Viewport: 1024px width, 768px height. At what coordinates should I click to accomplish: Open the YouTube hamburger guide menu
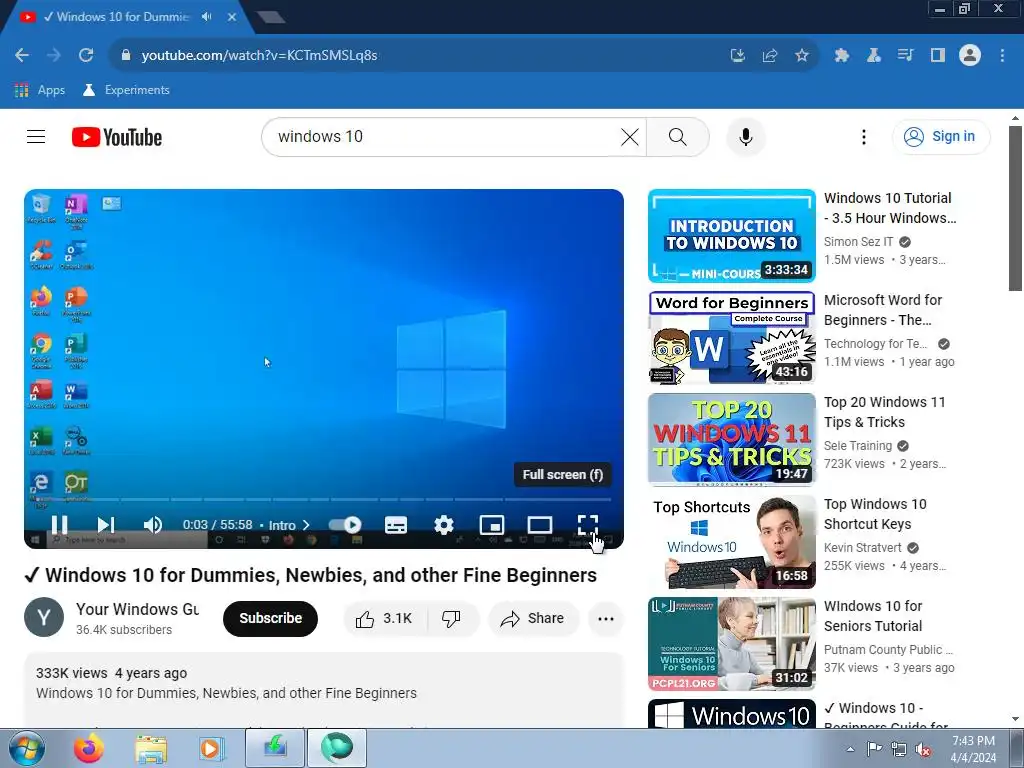(x=36, y=136)
